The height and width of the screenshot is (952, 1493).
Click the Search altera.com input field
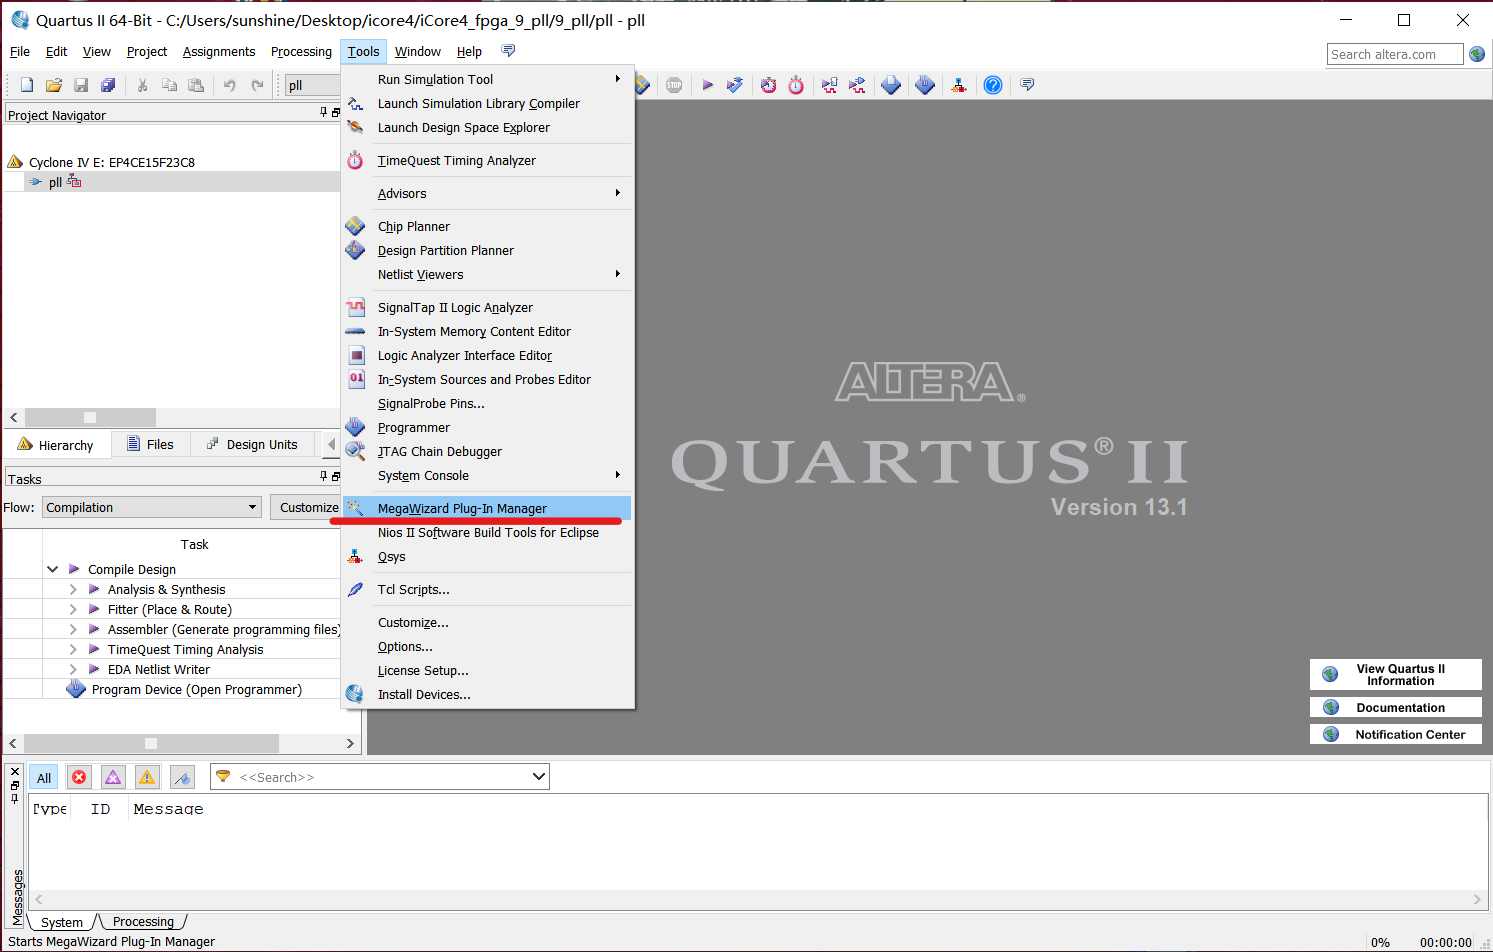(x=1394, y=54)
